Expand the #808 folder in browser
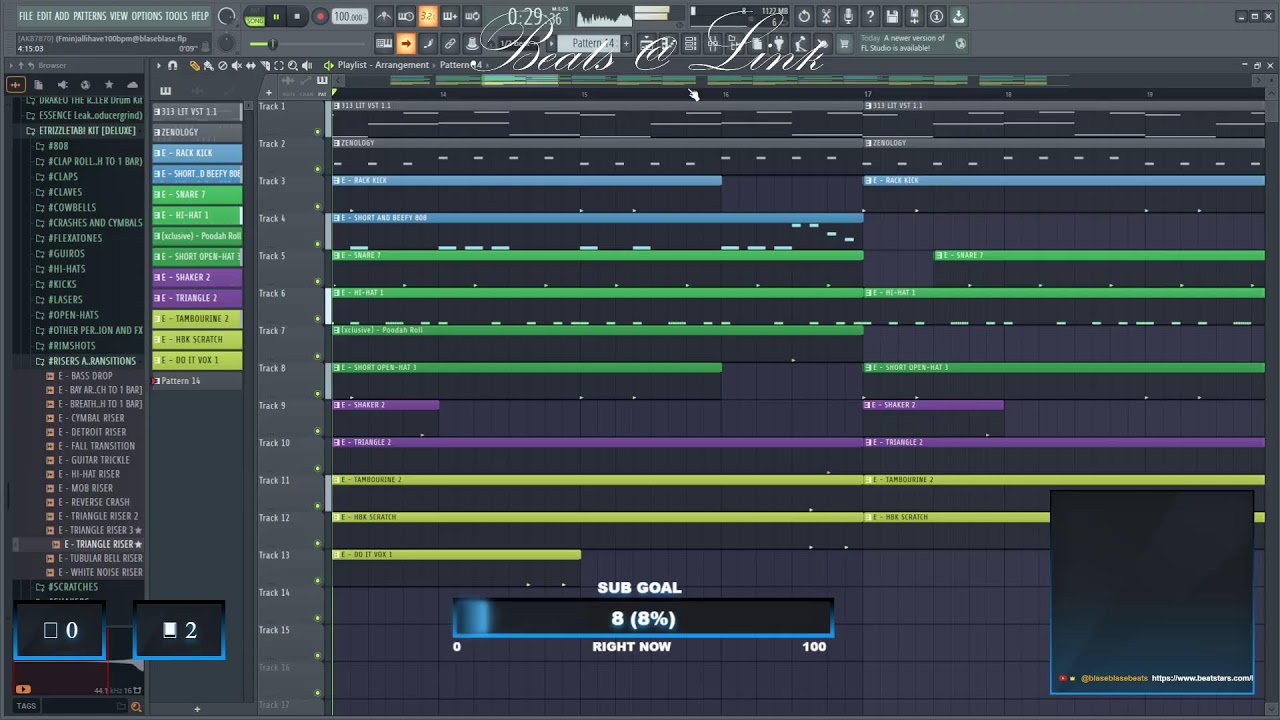Image resolution: width=1280 pixels, height=720 pixels. (52, 146)
